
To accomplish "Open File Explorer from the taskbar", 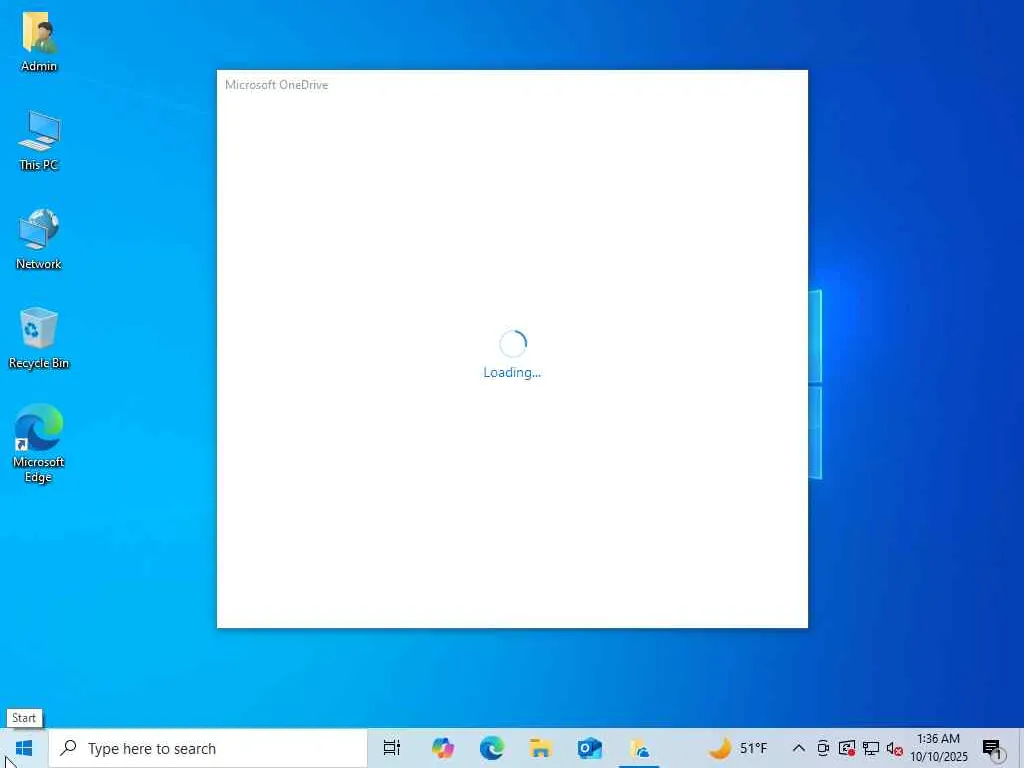I will point(541,748).
